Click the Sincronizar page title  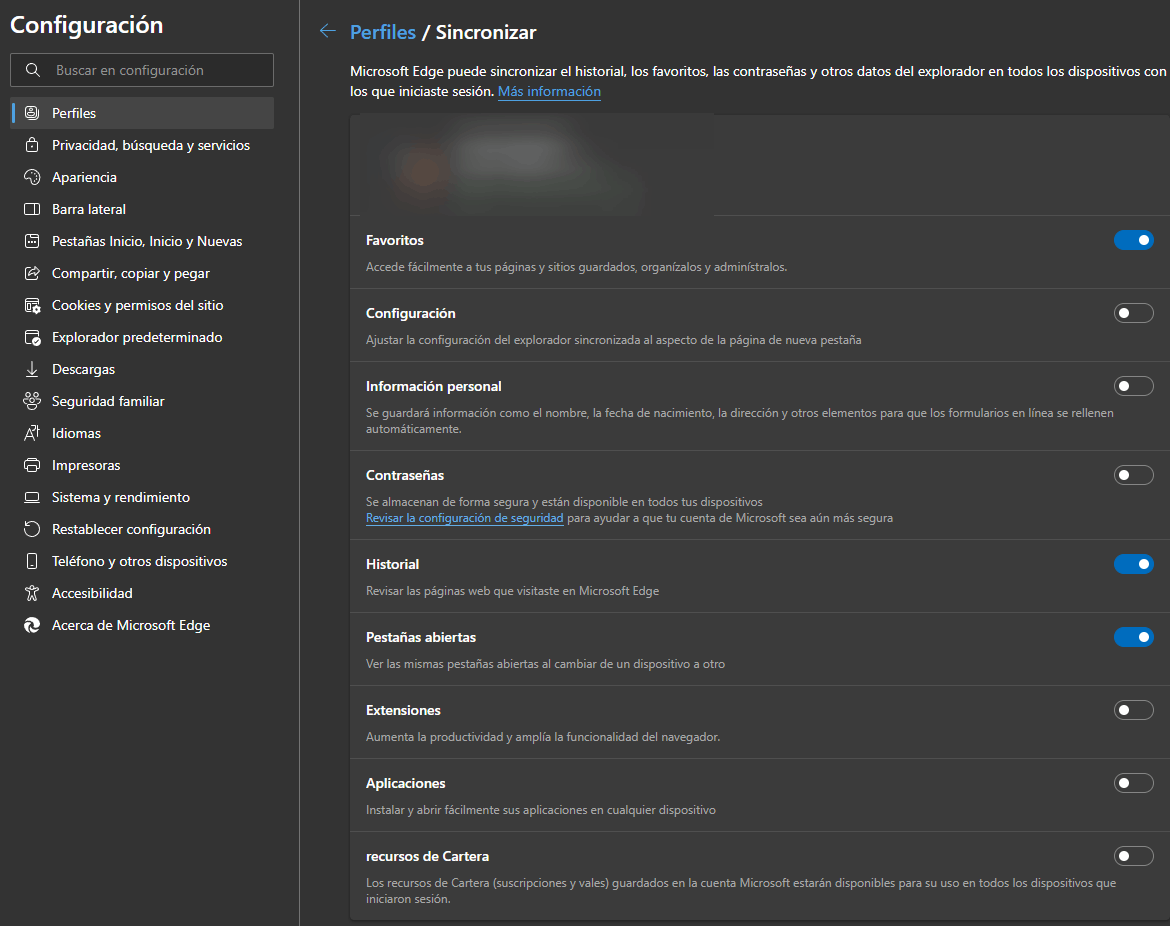click(486, 32)
